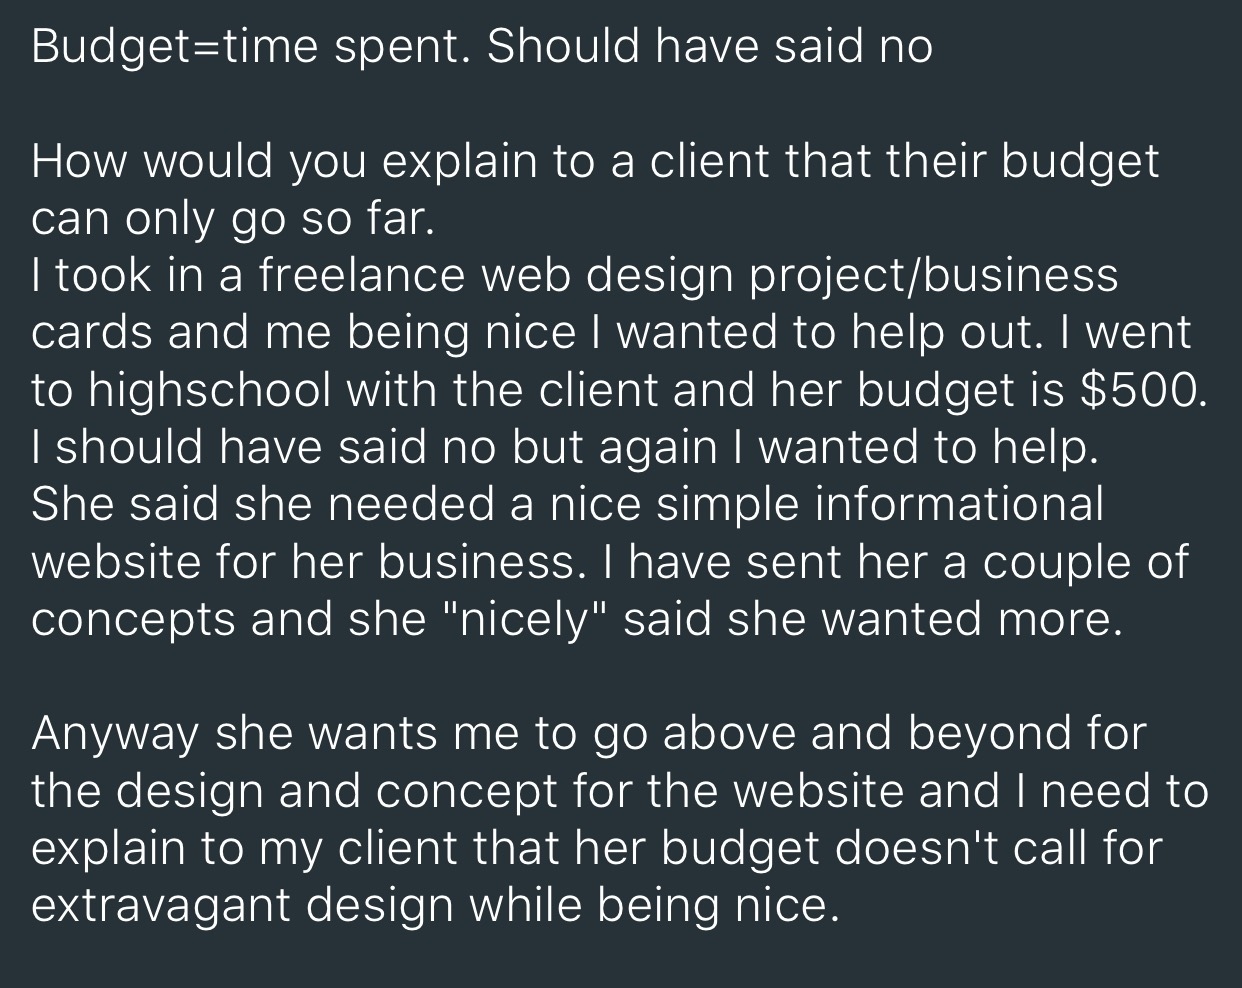Click the line starting "explain to my client"
Screen dimensions: 1242x988
(597, 849)
